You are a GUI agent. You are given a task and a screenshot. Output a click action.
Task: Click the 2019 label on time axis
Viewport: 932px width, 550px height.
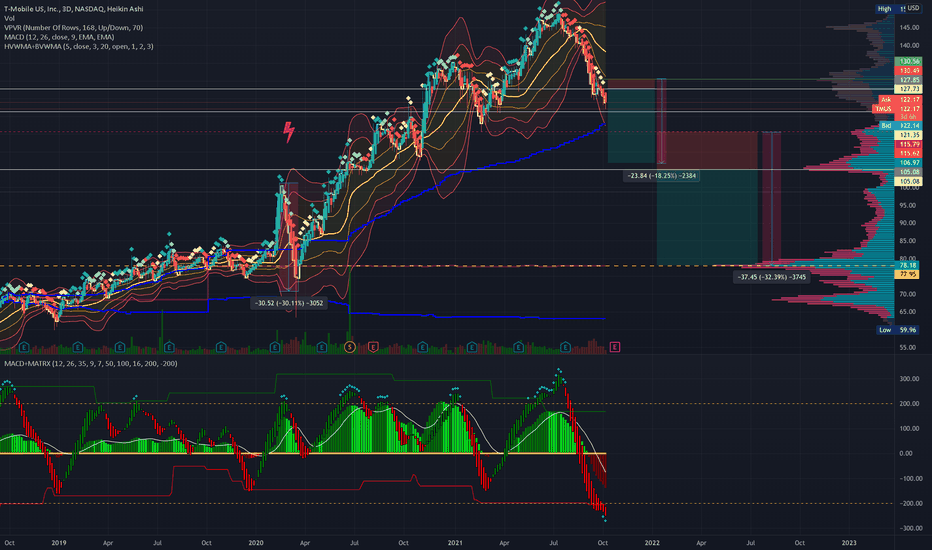58,543
